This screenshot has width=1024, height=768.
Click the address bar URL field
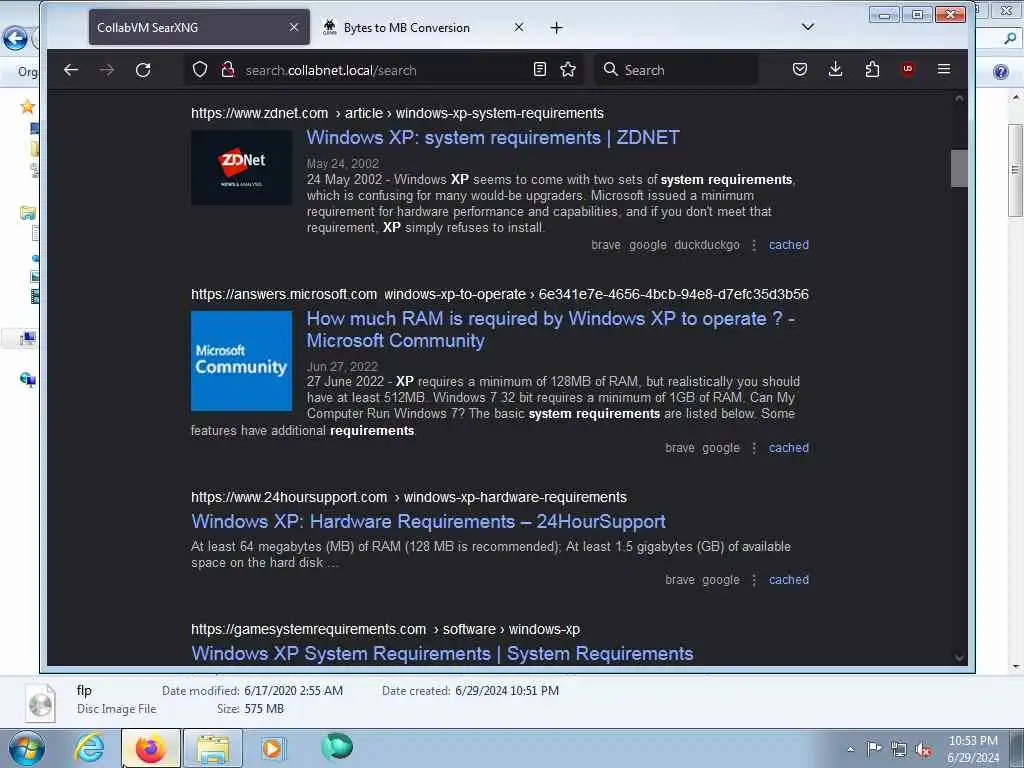tap(385, 70)
